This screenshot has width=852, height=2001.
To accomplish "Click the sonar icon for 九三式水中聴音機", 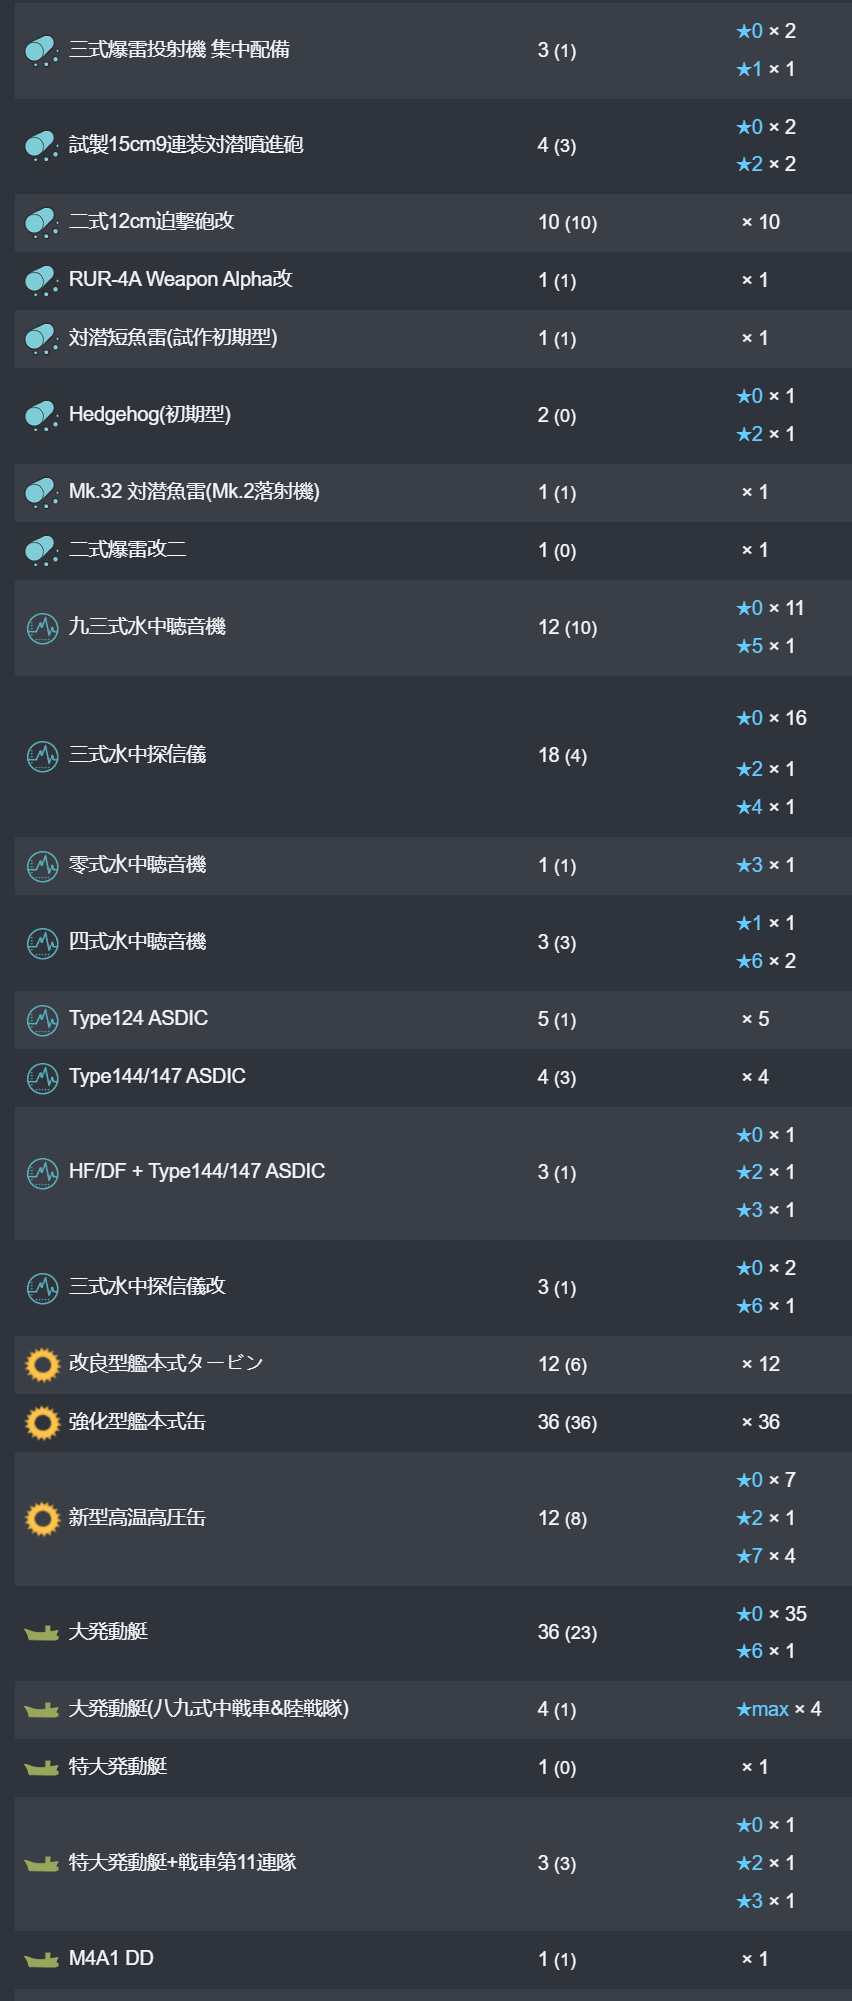I will pyautogui.click(x=42, y=628).
